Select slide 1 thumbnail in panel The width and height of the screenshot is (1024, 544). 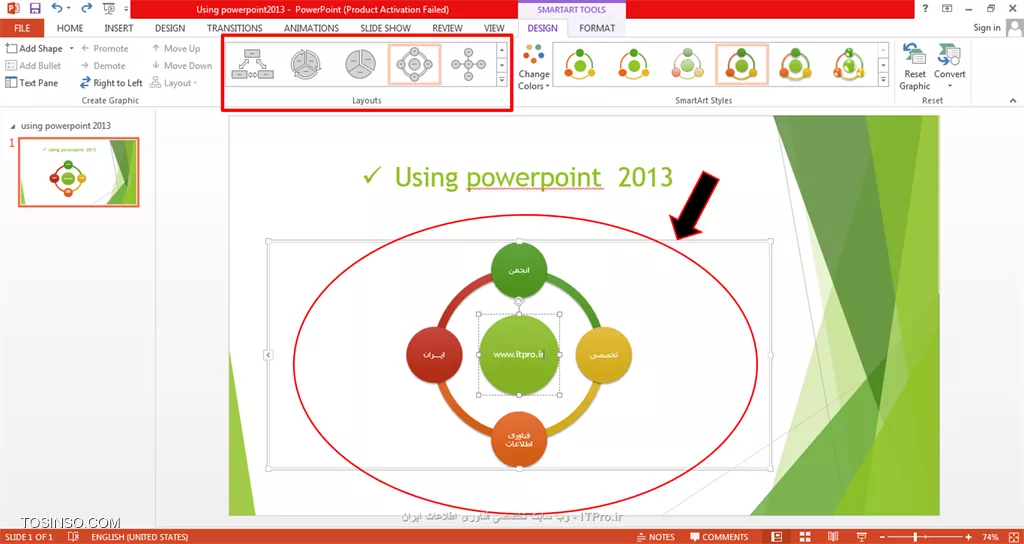[79, 172]
